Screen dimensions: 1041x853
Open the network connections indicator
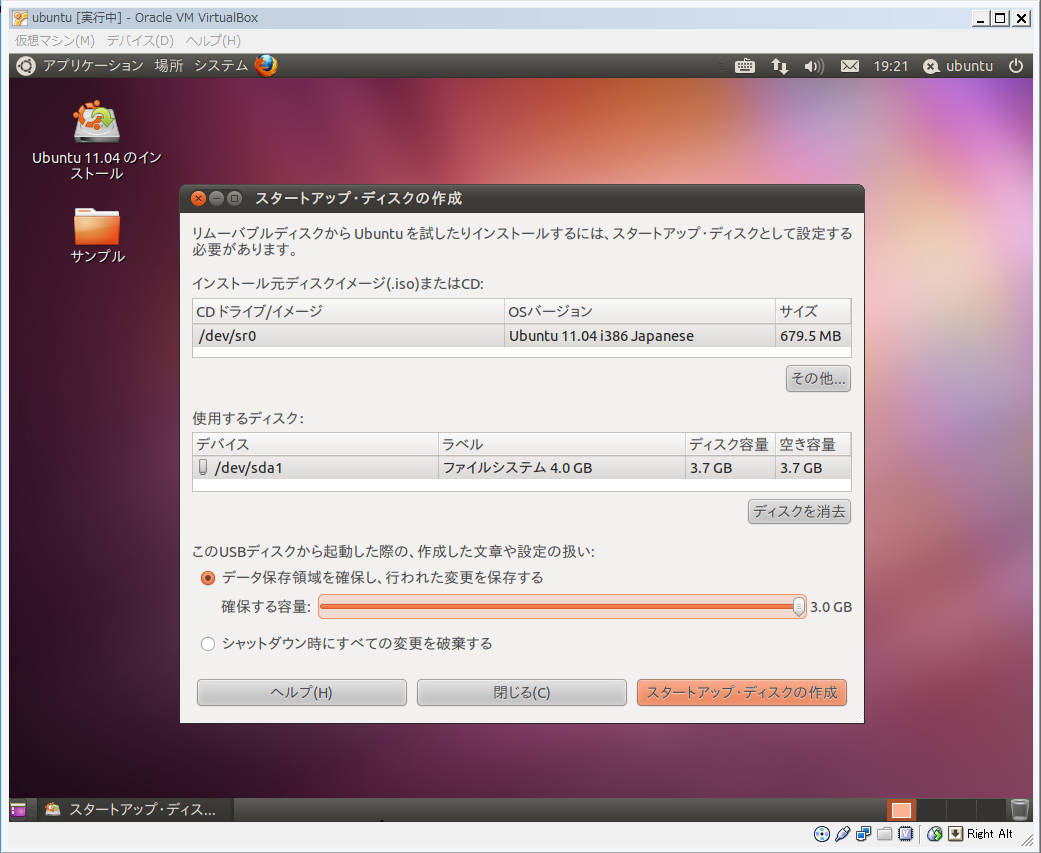[780, 66]
